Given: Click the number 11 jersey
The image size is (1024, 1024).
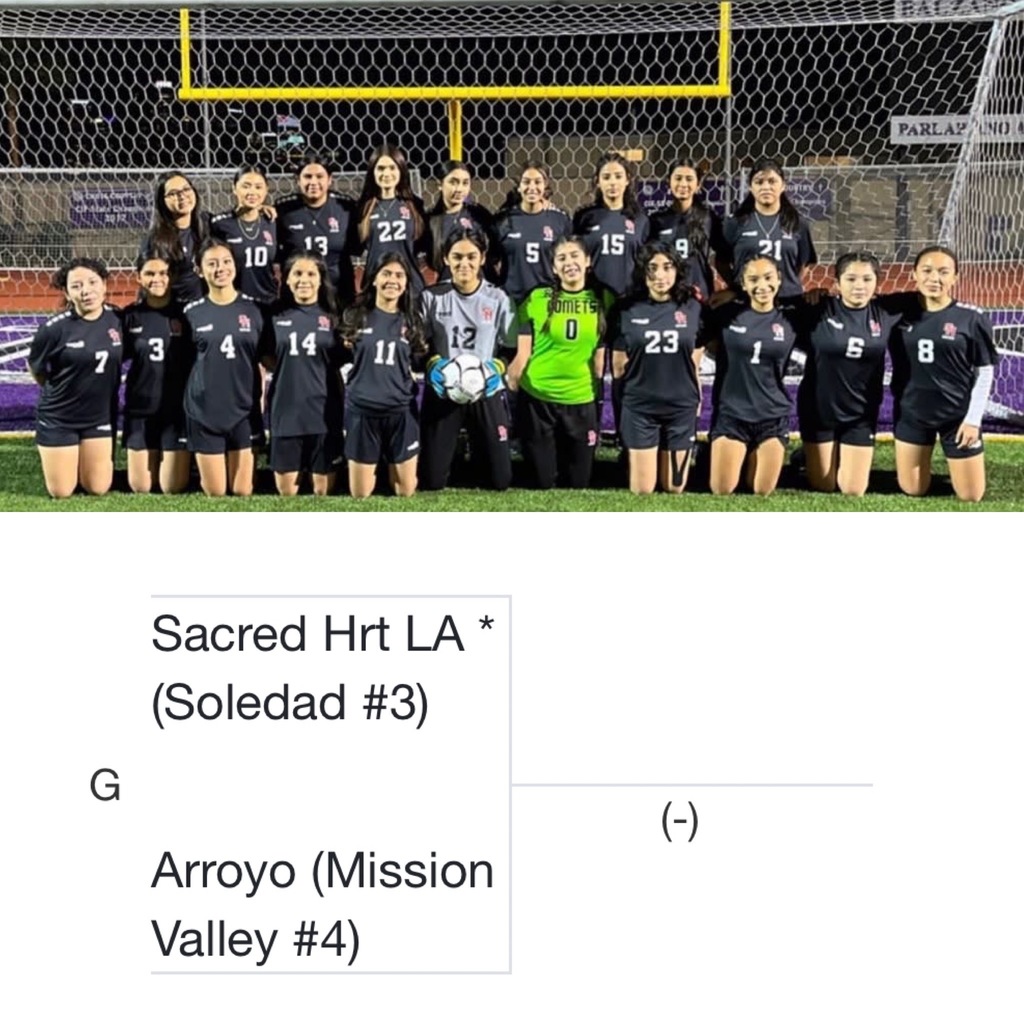Looking at the screenshot, I should point(381,361).
